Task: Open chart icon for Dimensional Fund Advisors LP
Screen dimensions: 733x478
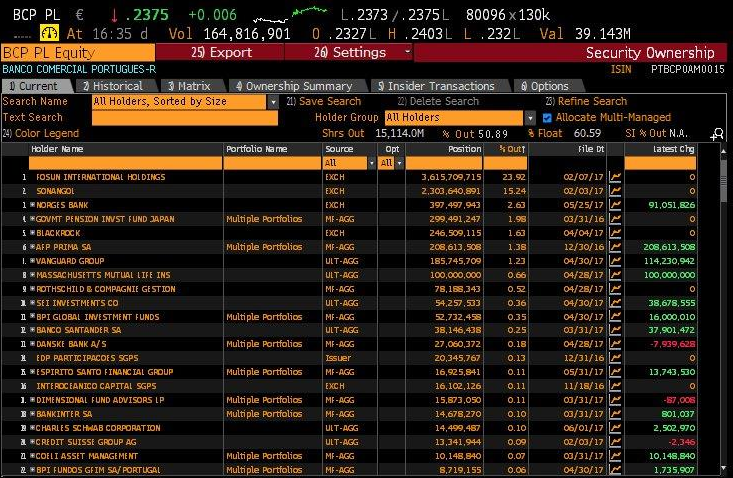Action: pos(615,400)
